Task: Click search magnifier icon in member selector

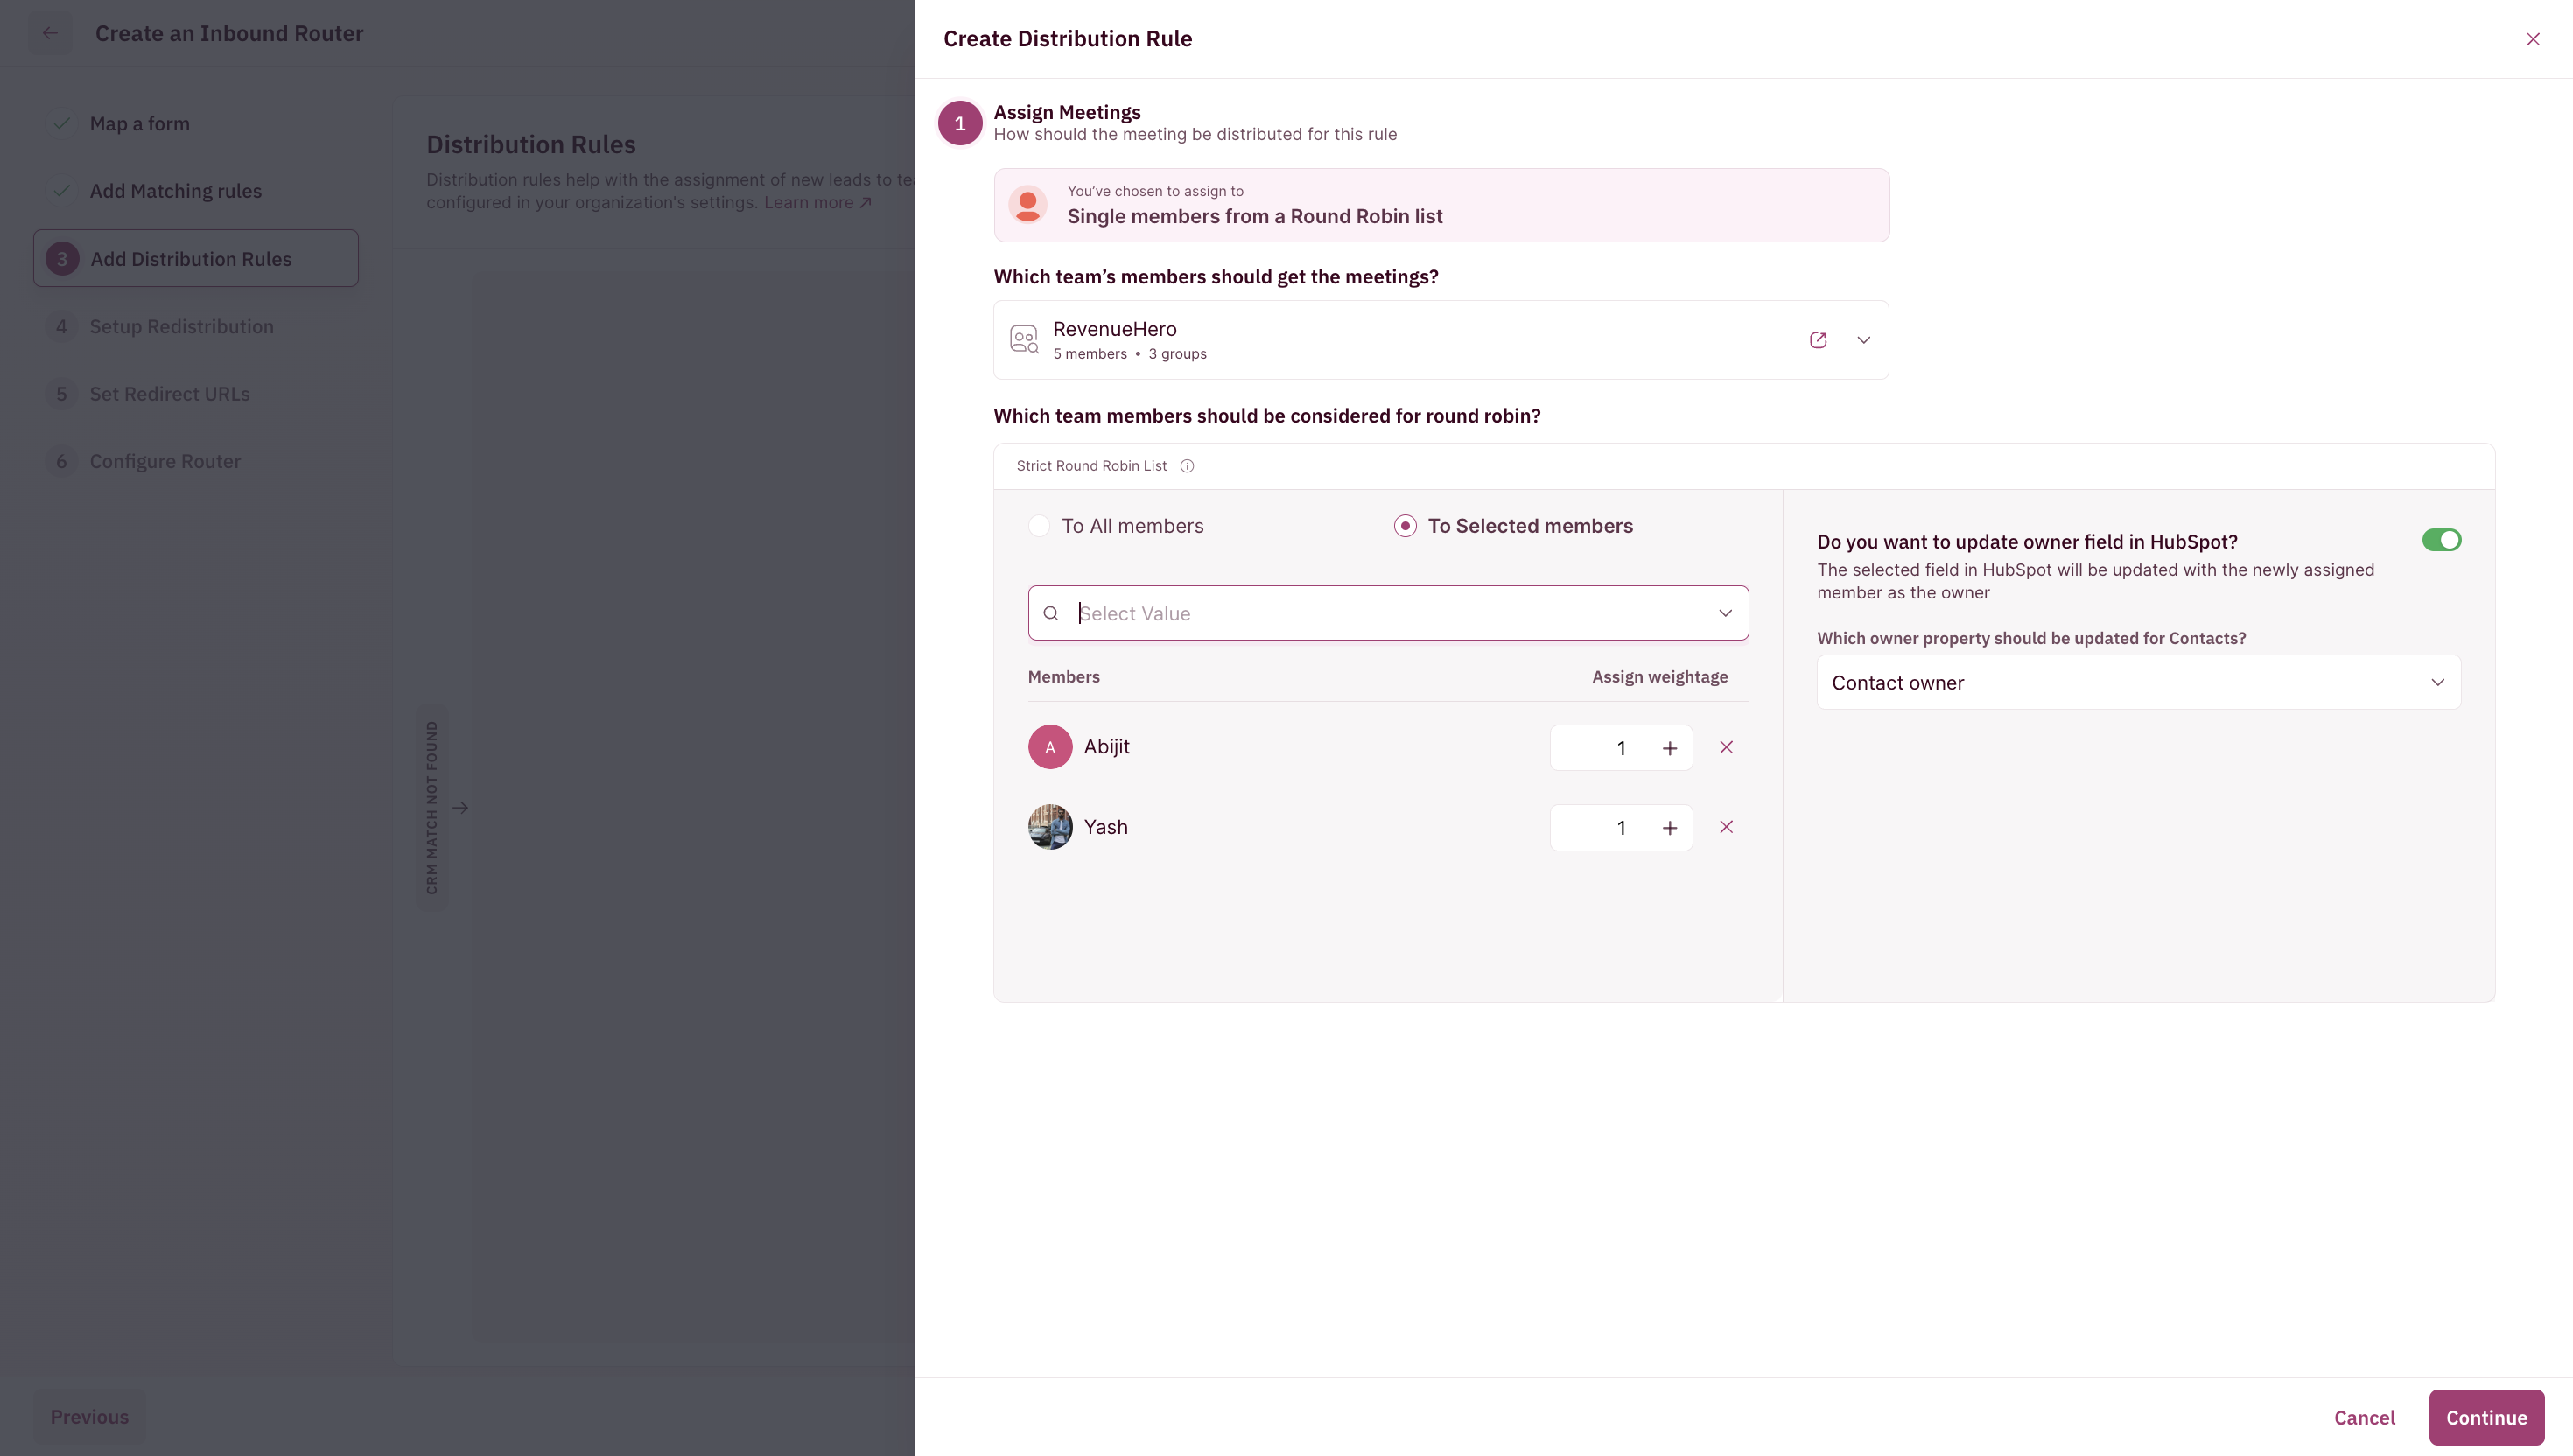Action: pos(1051,613)
